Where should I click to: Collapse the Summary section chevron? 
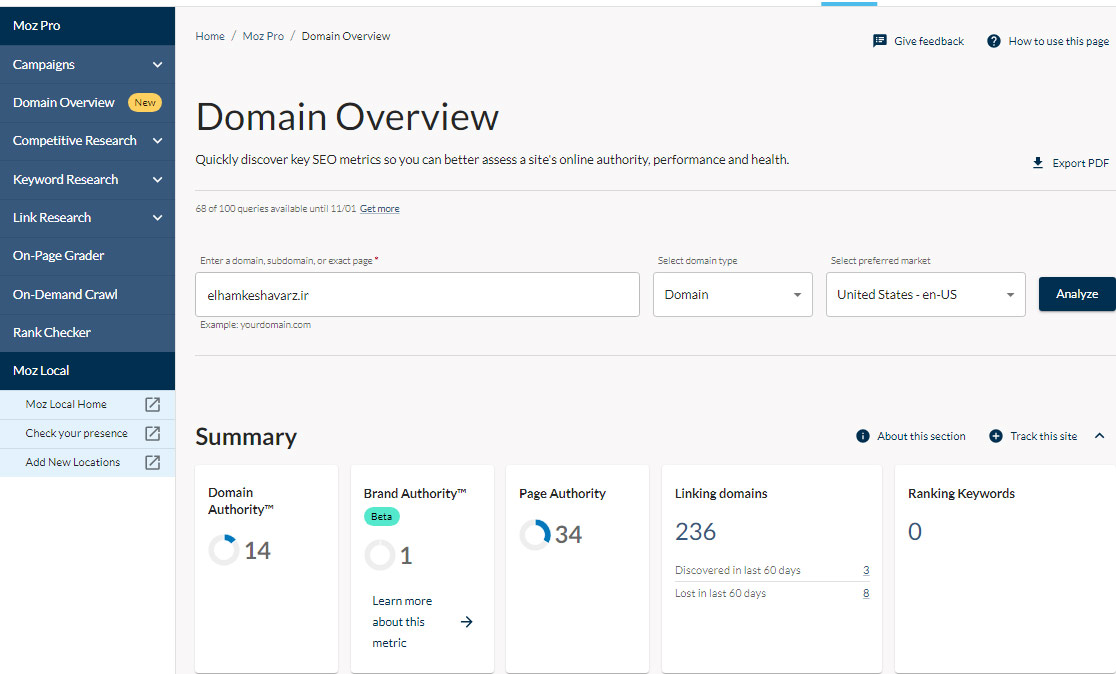pyautogui.click(x=1100, y=436)
